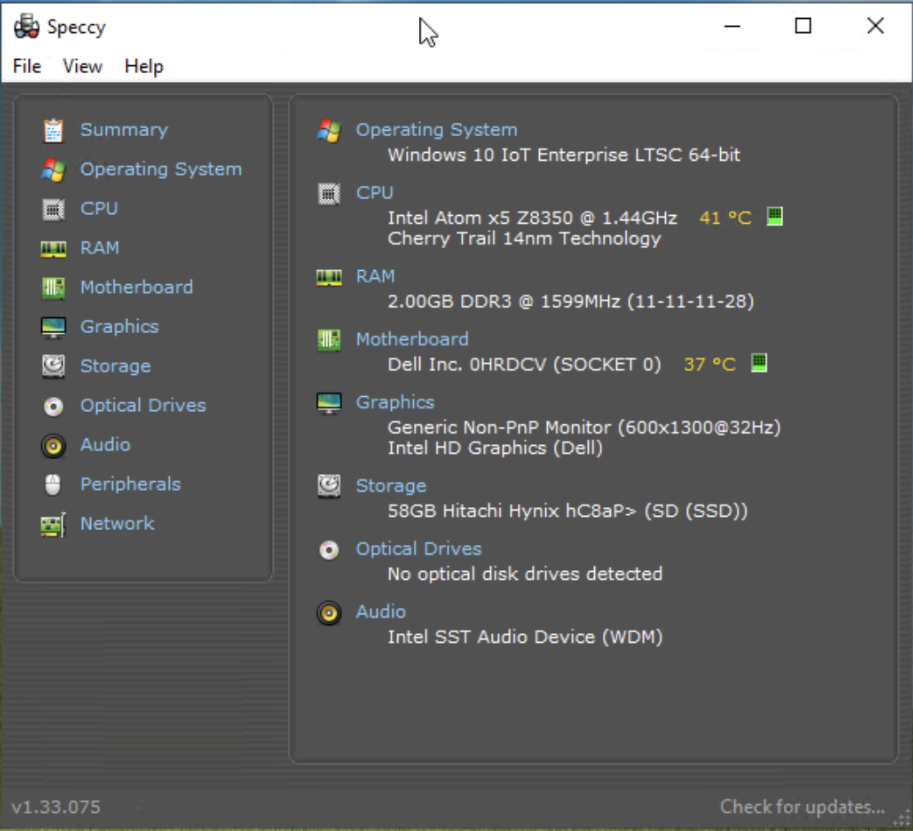
Task: Click the RAM icon in summary panel
Action: click(329, 277)
